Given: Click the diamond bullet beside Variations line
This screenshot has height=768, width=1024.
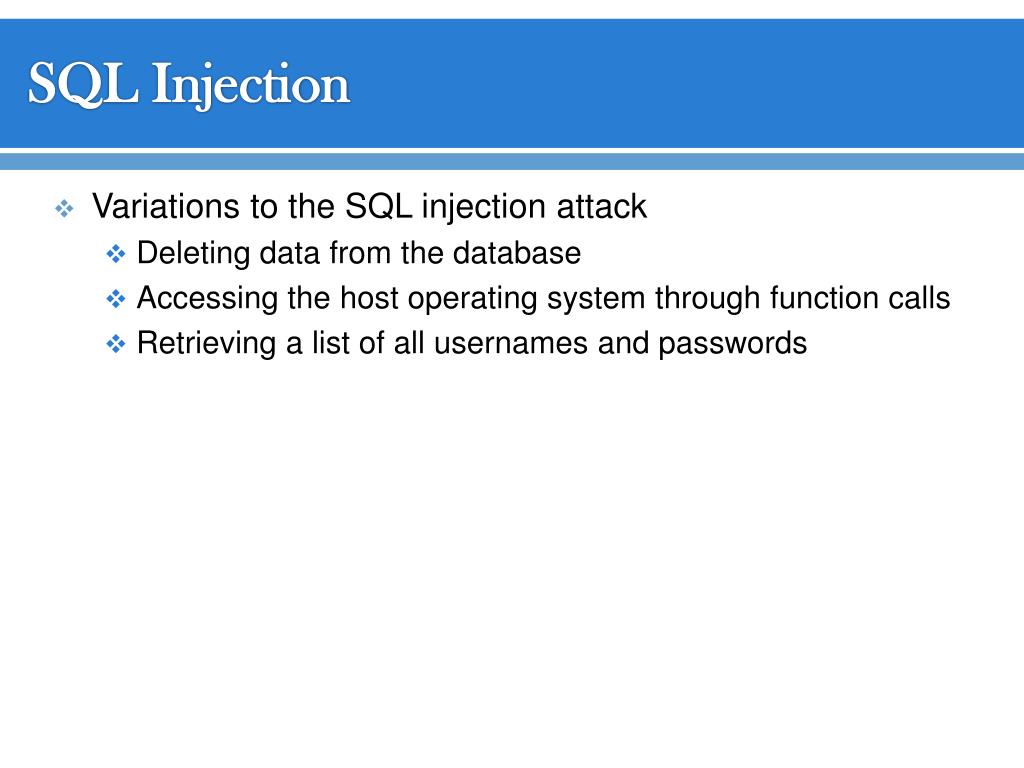Looking at the screenshot, I should click(64, 209).
